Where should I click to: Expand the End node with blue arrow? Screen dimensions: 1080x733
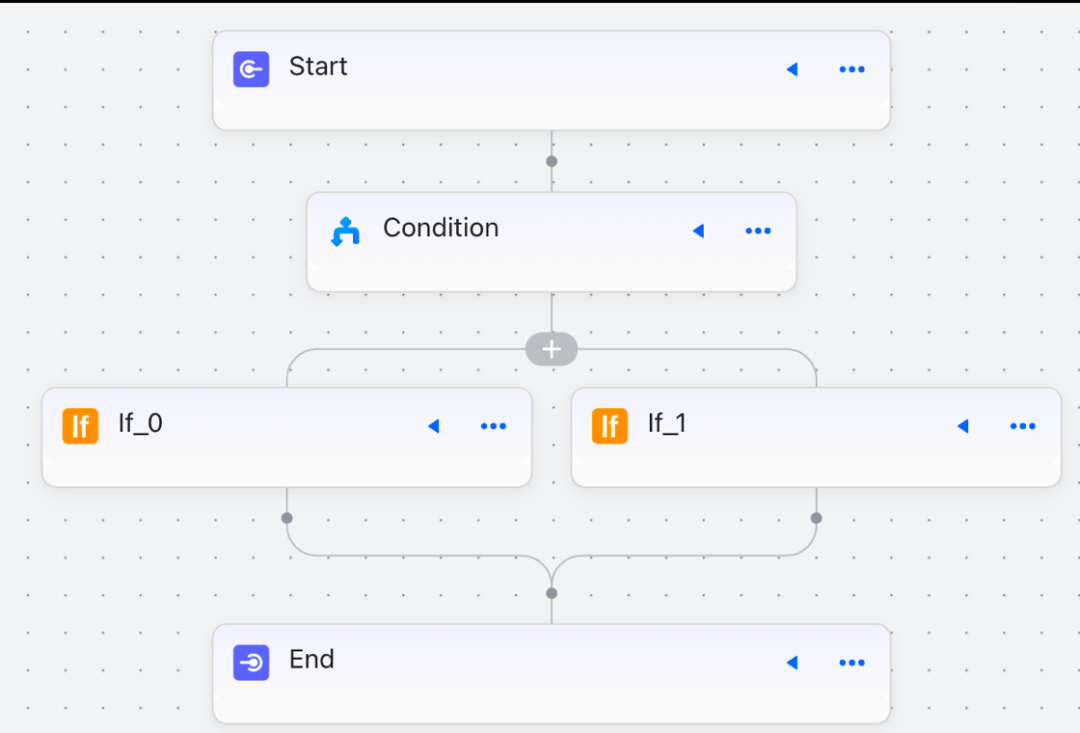pos(792,663)
